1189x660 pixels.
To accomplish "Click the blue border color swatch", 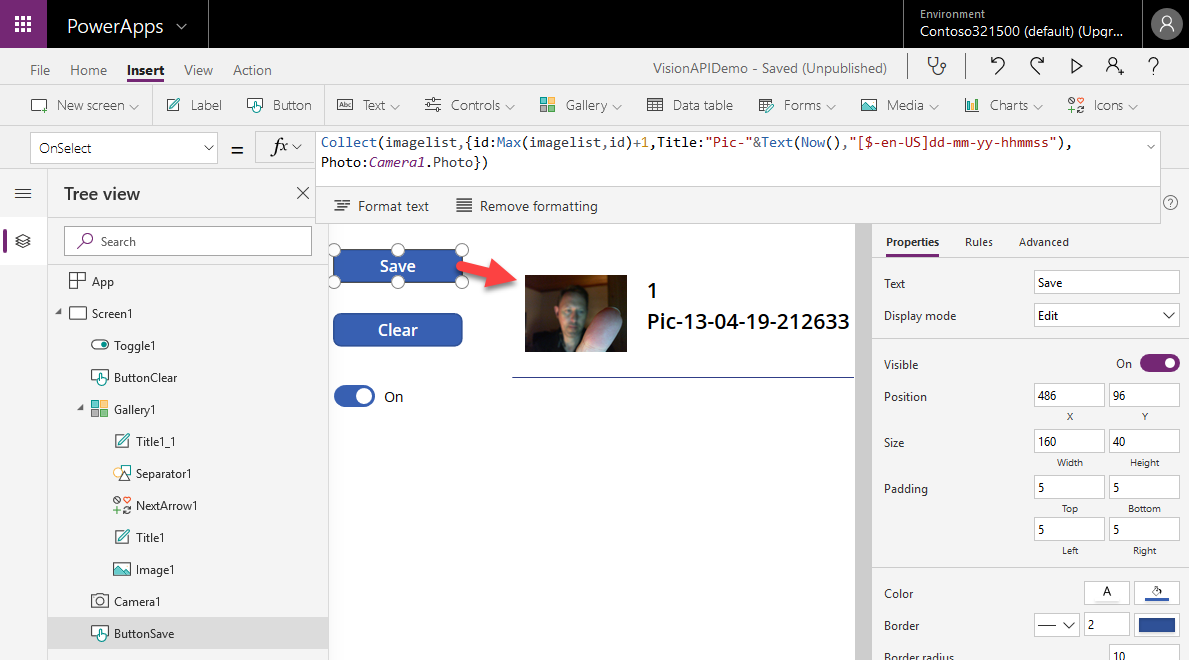I will point(1156,625).
